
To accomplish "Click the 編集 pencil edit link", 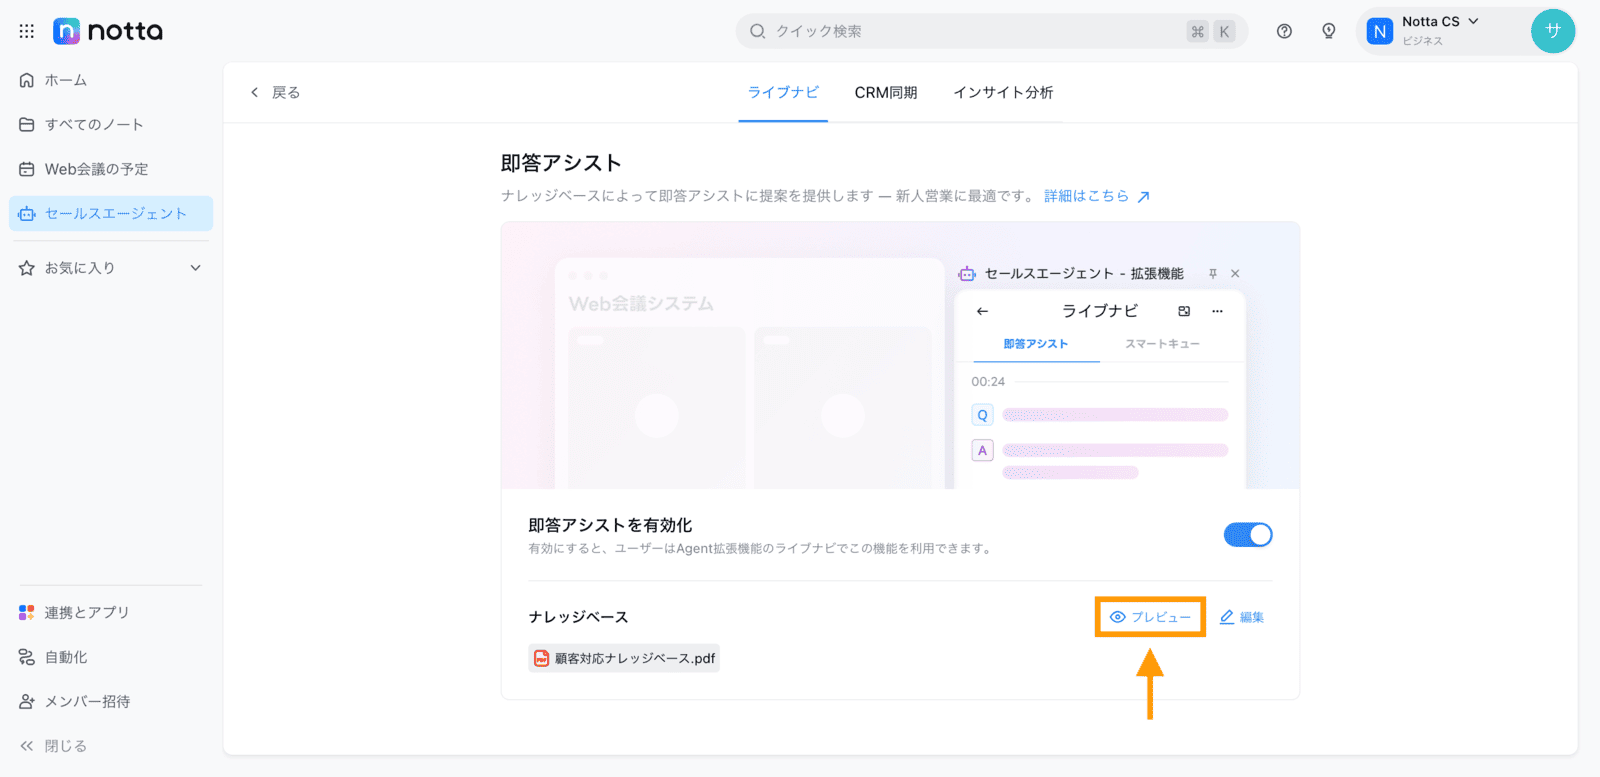I will pyautogui.click(x=1242, y=617).
